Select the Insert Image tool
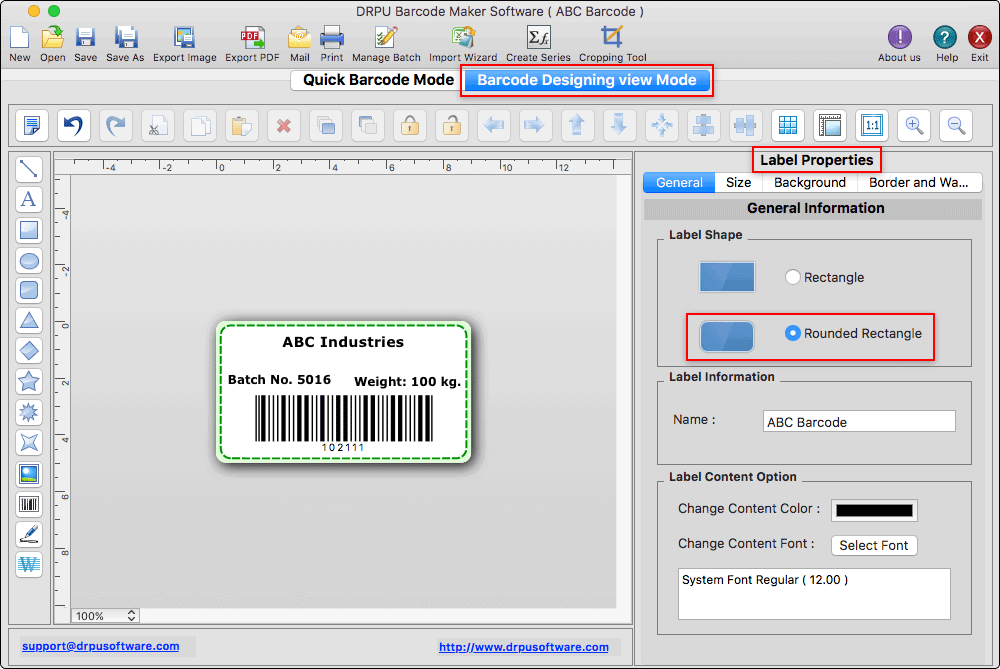The height and width of the screenshot is (669, 1000). 29,474
